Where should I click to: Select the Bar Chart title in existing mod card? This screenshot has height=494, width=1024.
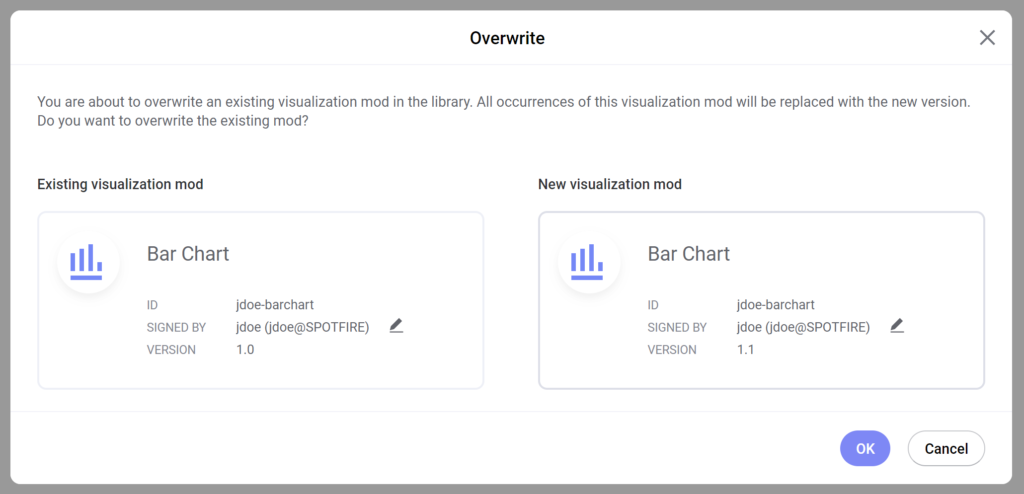point(188,254)
